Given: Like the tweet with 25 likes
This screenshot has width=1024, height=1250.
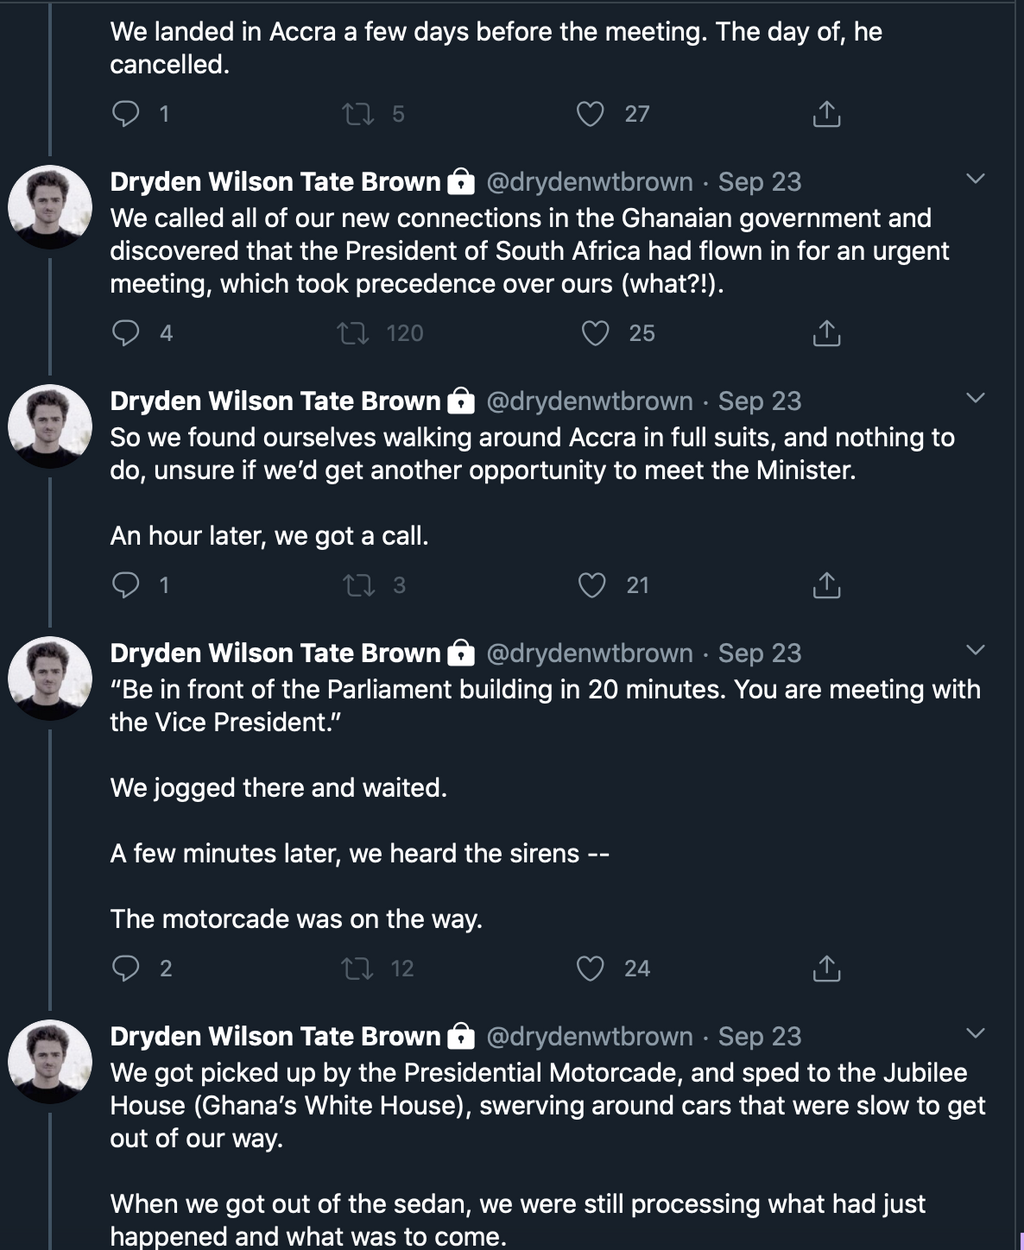Looking at the screenshot, I should pos(596,333).
